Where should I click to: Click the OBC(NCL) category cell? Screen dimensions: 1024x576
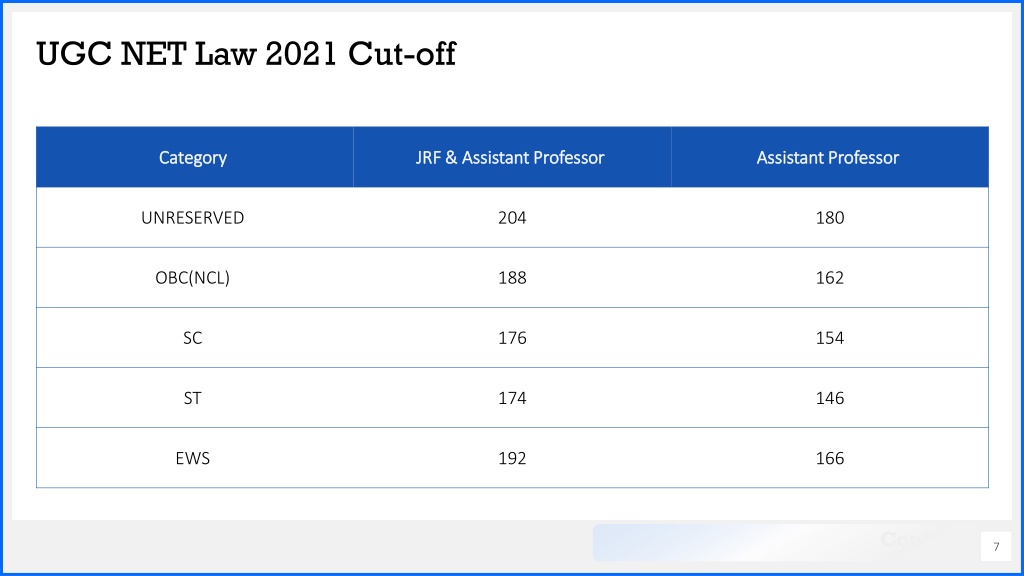pyautogui.click(x=195, y=278)
